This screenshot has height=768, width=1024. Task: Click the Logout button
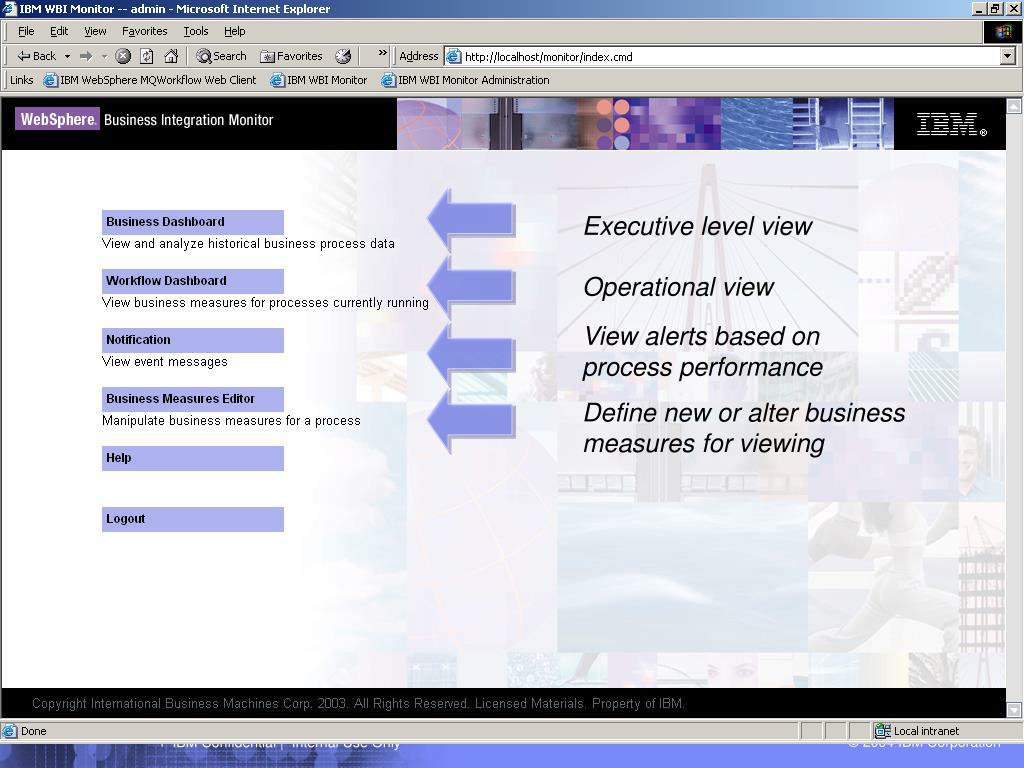(x=193, y=519)
